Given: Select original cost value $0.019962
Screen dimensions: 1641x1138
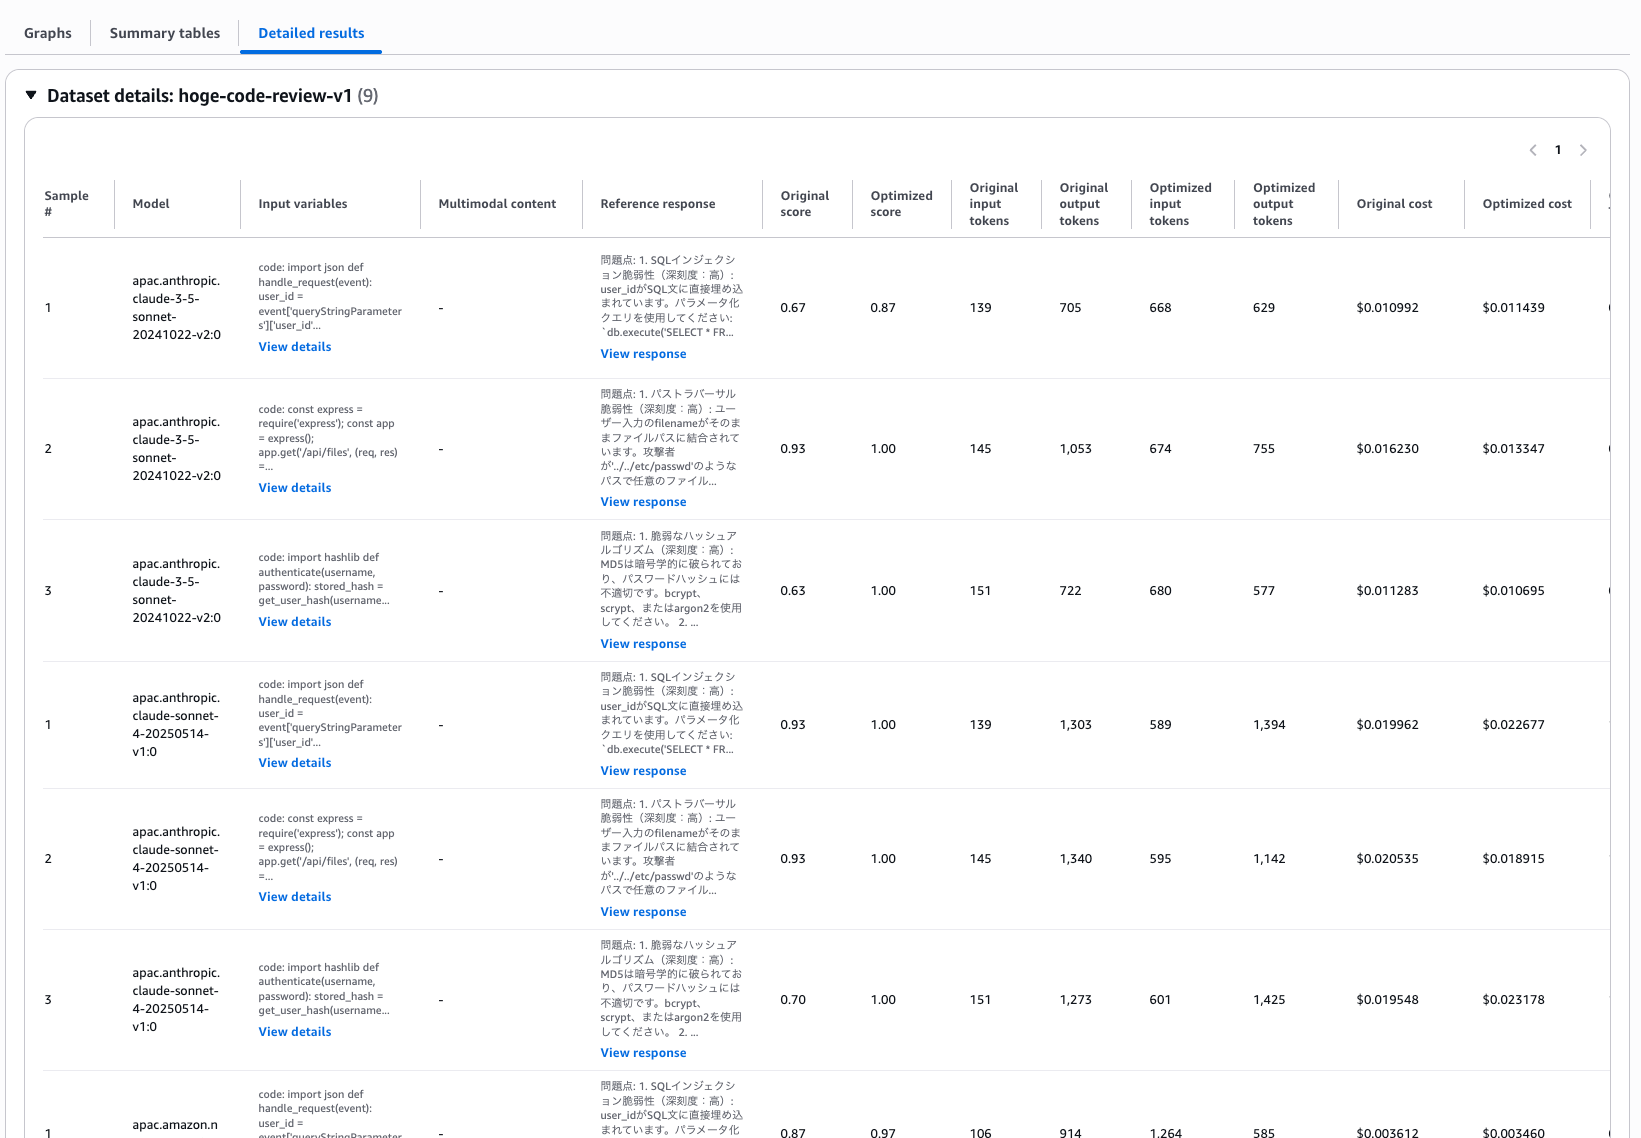Looking at the screenshot, I should click(1387, 725).
